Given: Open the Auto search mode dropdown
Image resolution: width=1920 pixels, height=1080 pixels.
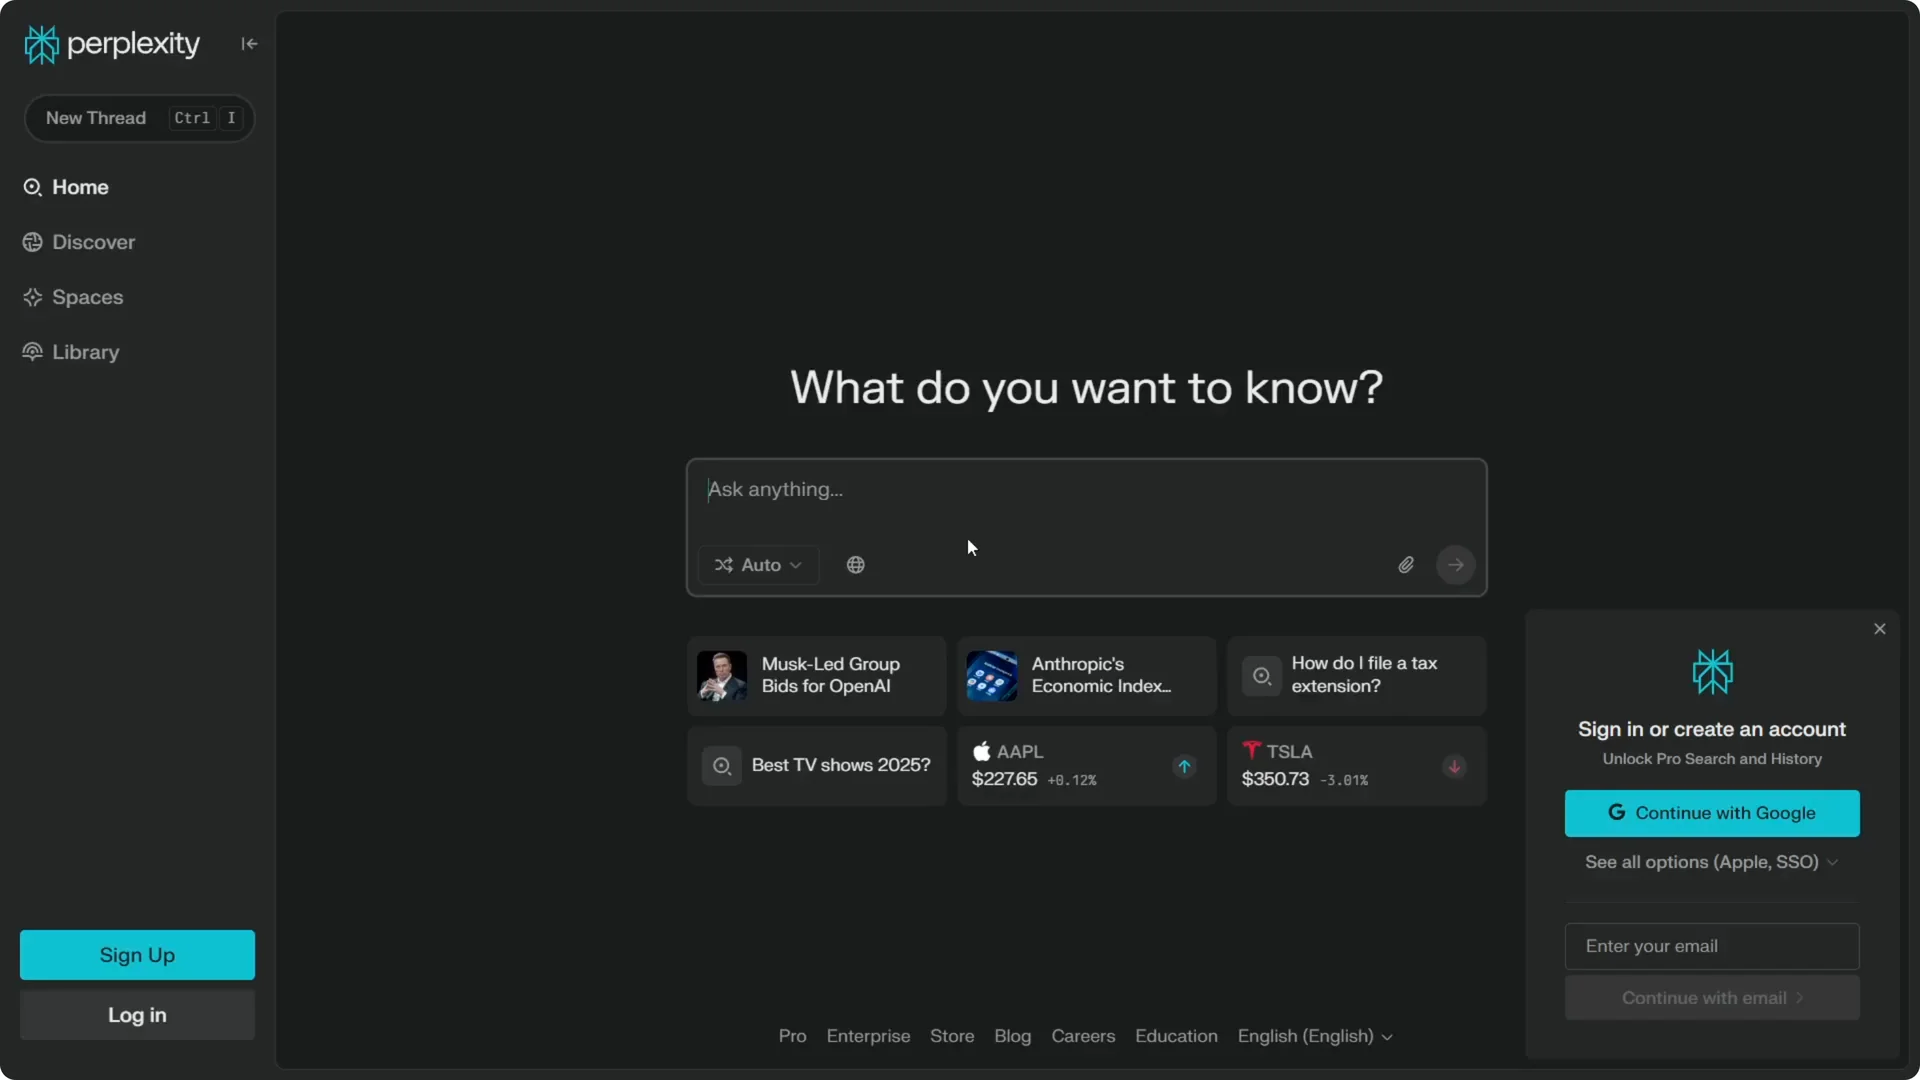Looking at the screenshot, I should (x=757, y=564).
